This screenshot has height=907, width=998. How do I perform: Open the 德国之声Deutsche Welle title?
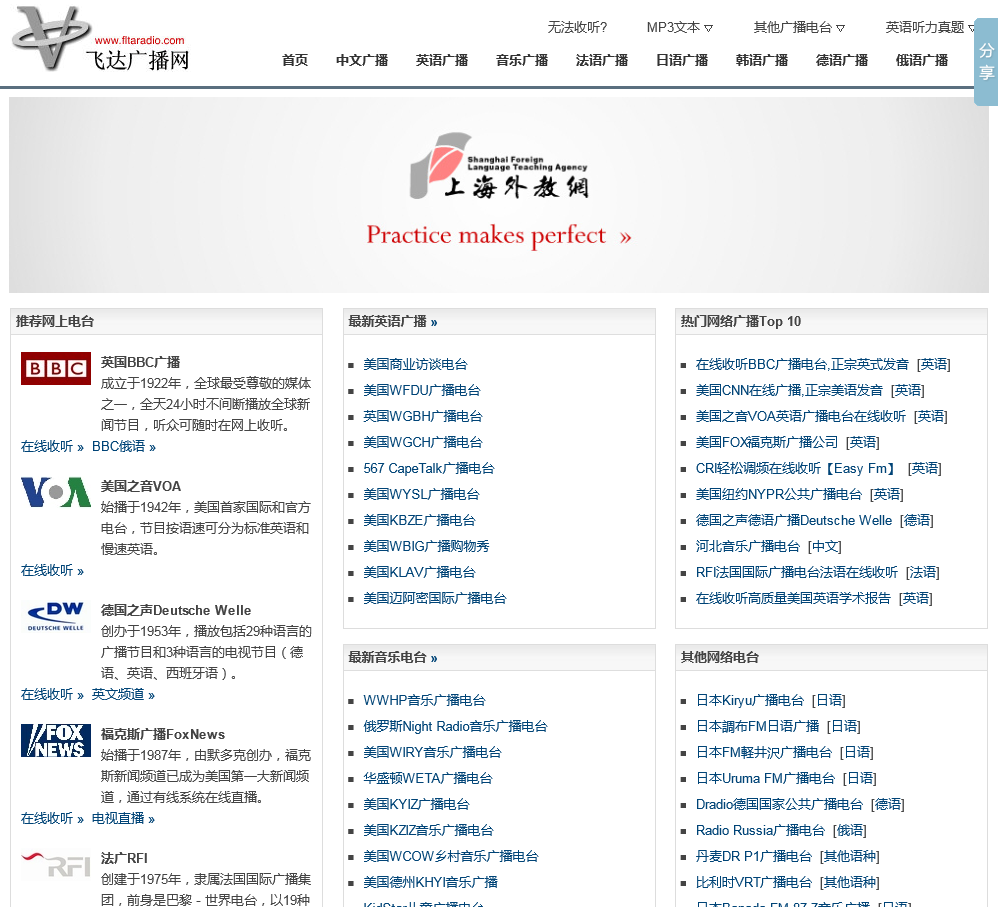pyautogui.click(x=176, y=610)
